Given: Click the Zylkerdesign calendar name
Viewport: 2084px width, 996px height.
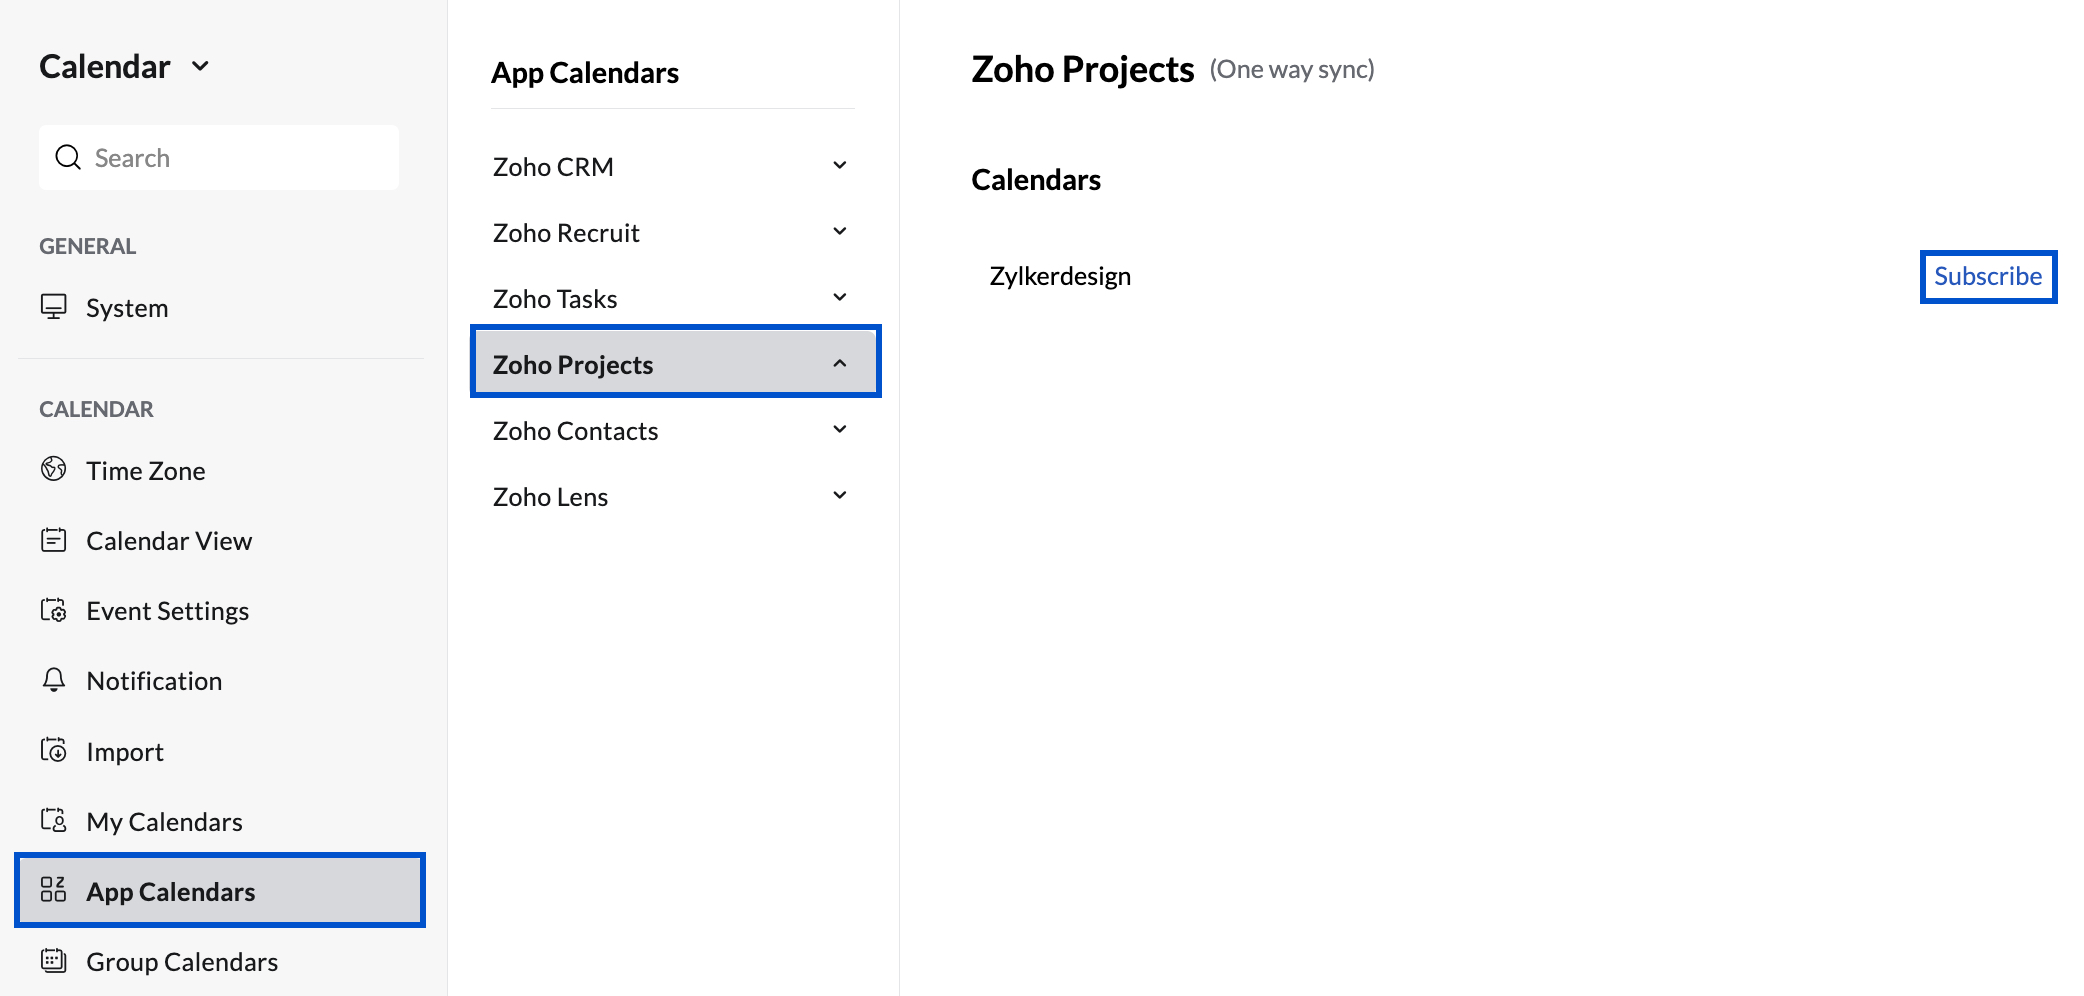Looking at the screenshot, I should tap(1060, 276).
